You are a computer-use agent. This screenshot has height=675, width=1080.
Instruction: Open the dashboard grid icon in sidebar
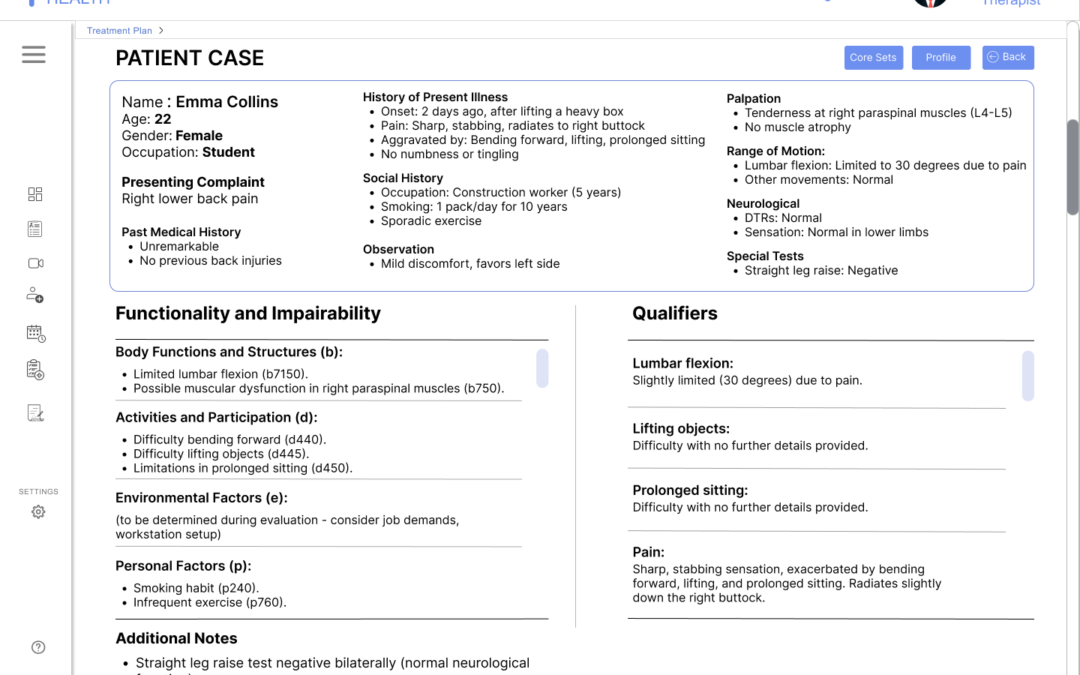(x=35, y=193)
